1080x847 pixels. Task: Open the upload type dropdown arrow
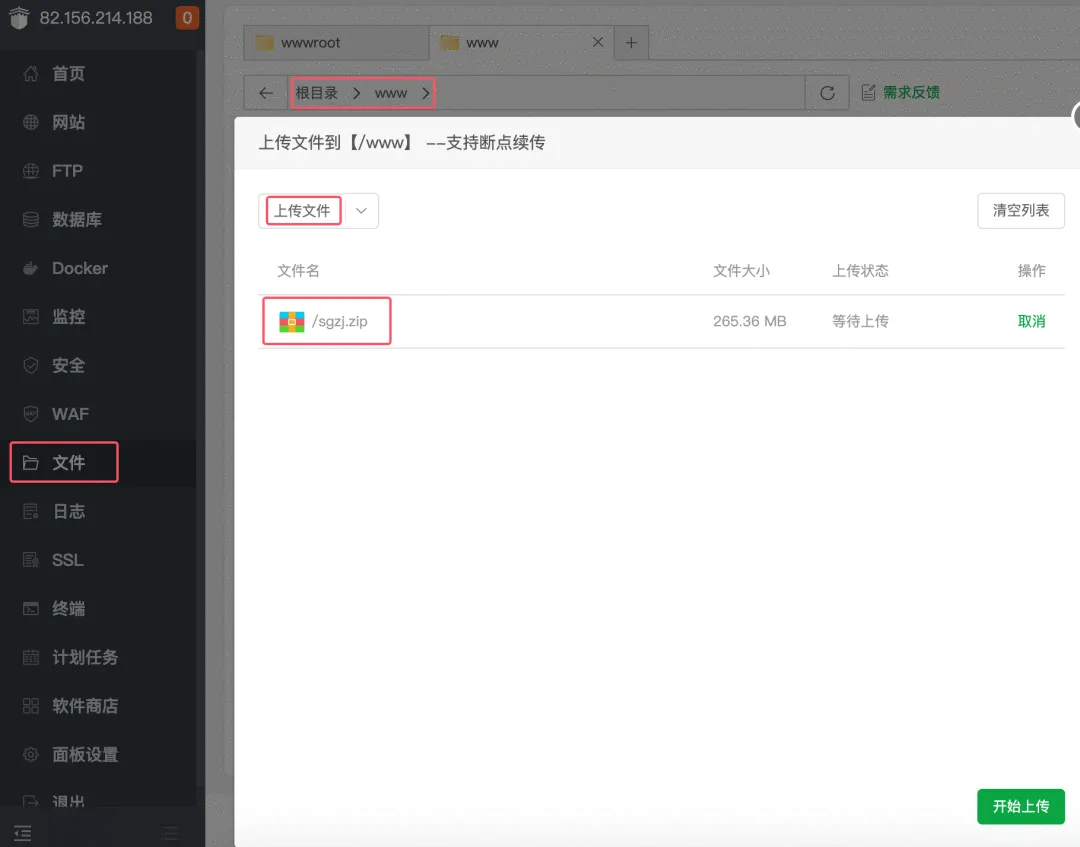[362, 211]
